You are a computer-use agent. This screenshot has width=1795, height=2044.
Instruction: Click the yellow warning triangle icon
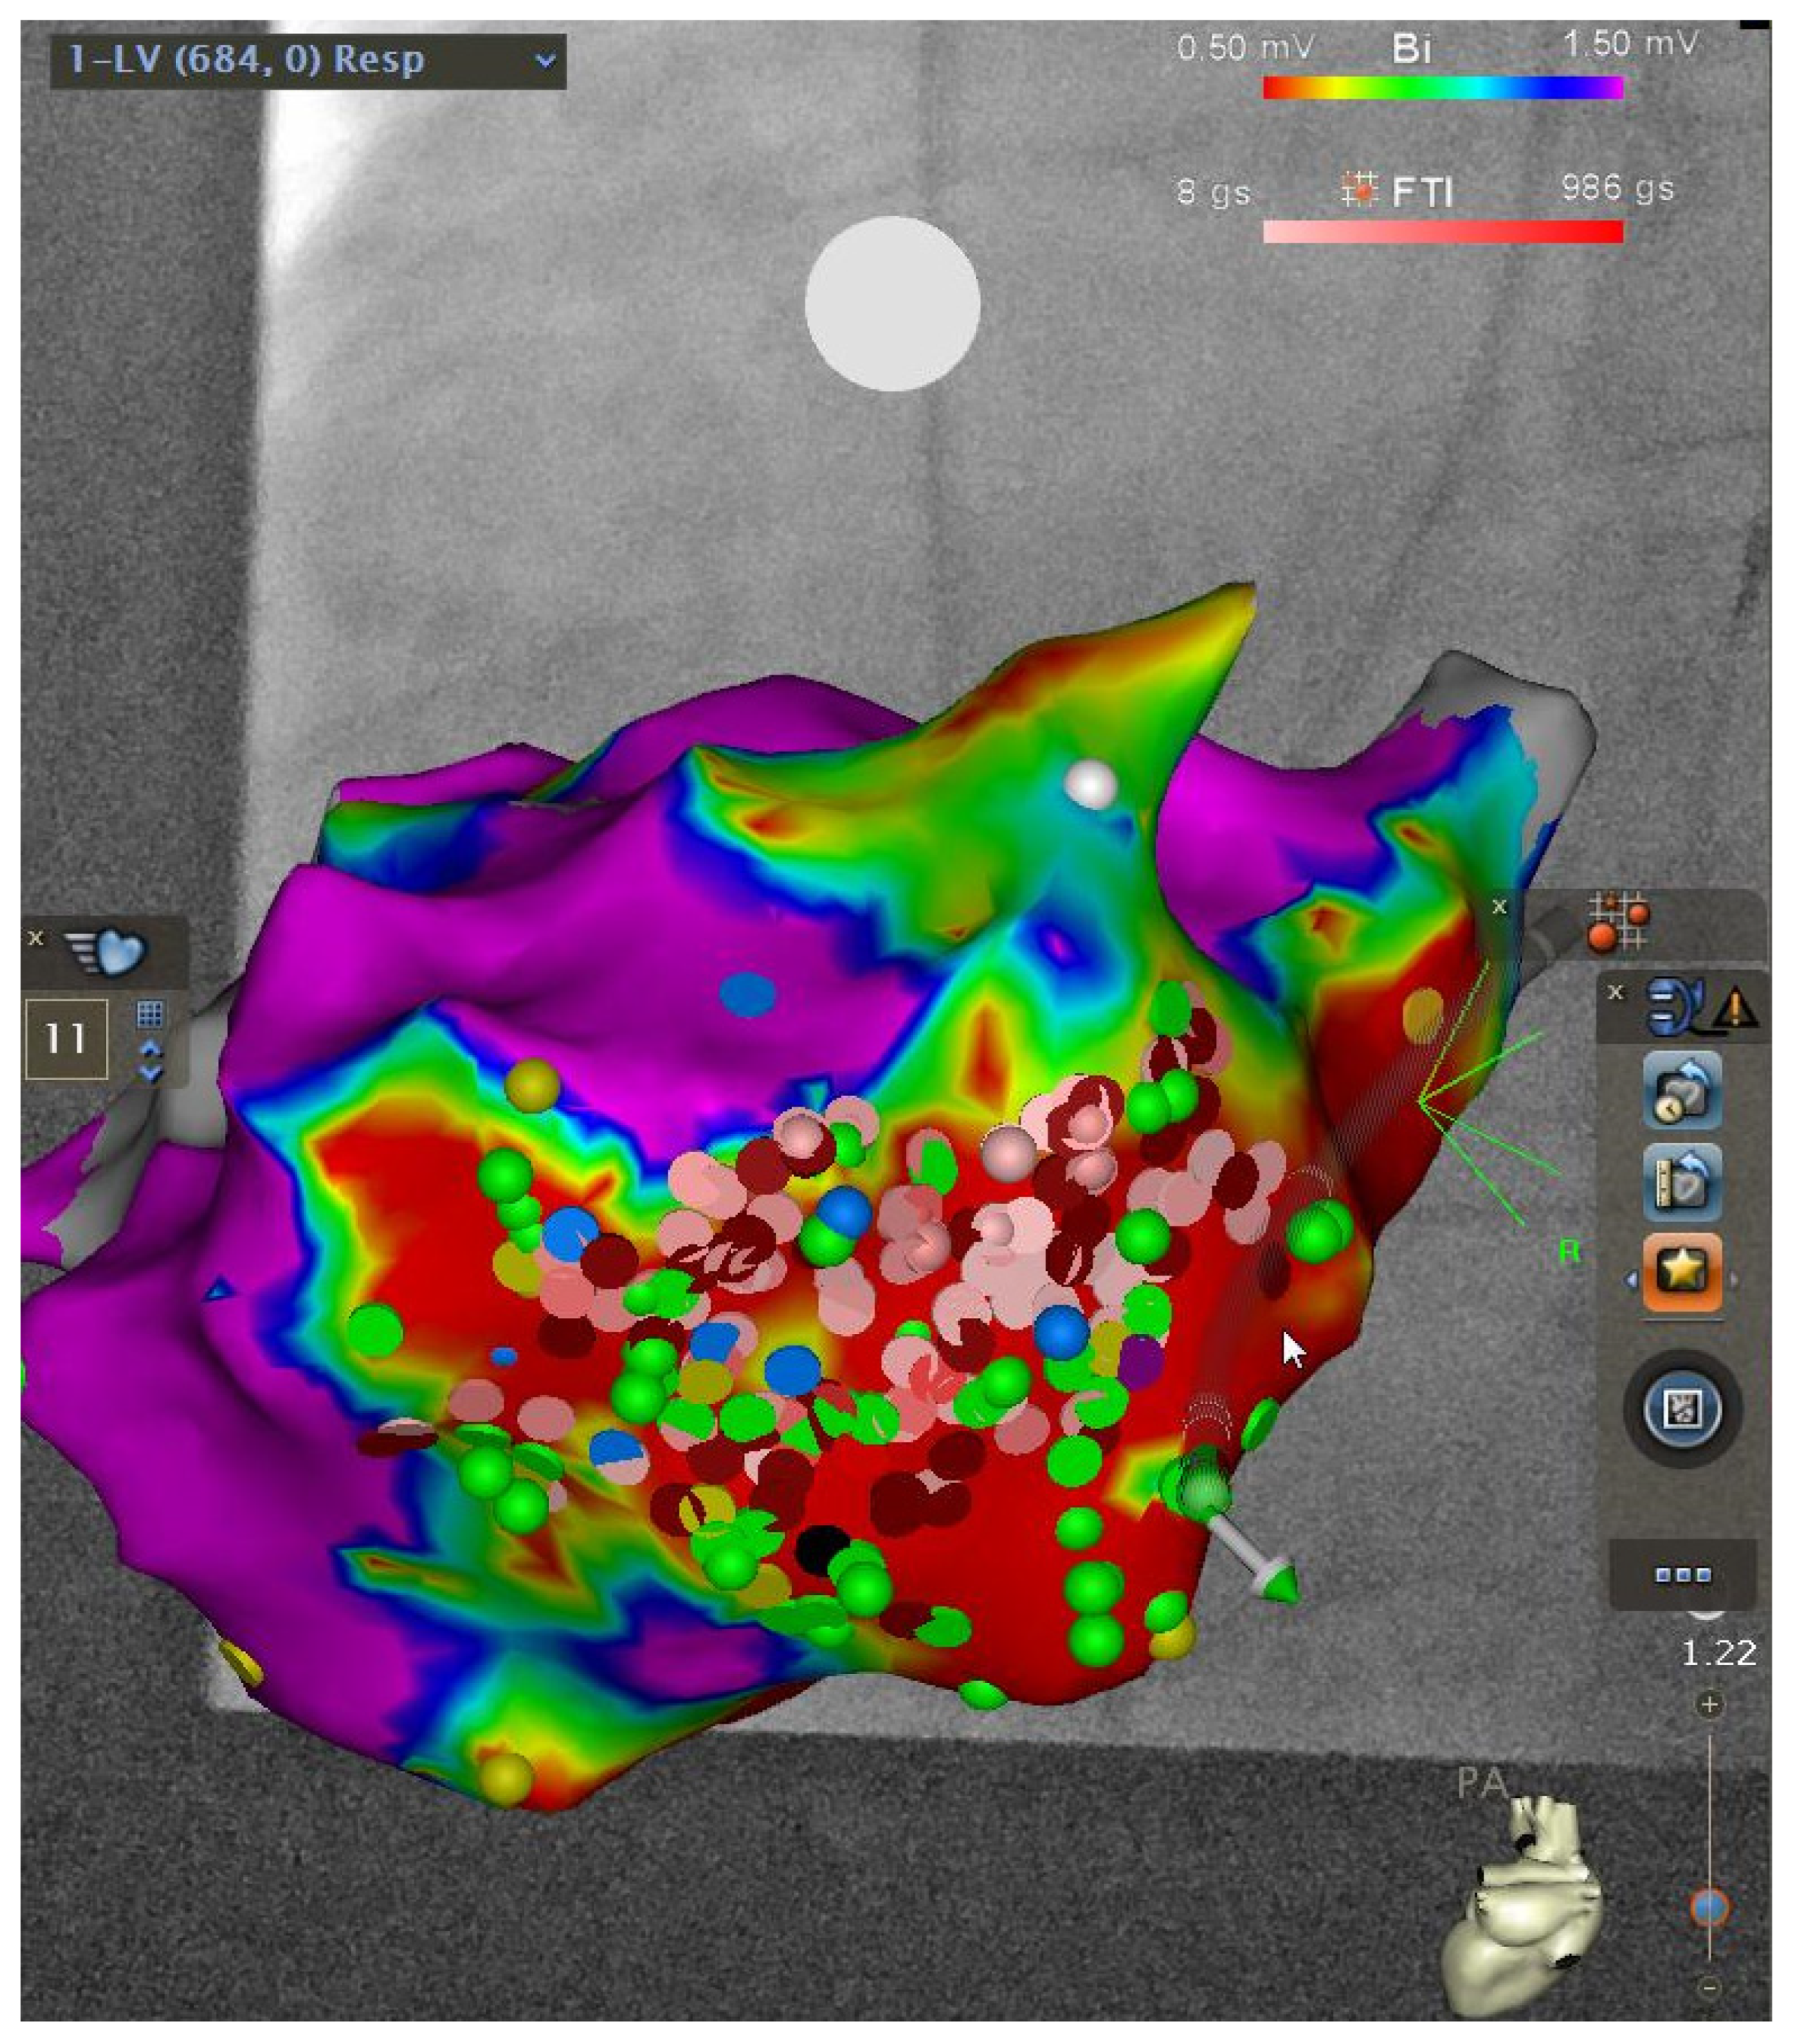(1734, 1007)
